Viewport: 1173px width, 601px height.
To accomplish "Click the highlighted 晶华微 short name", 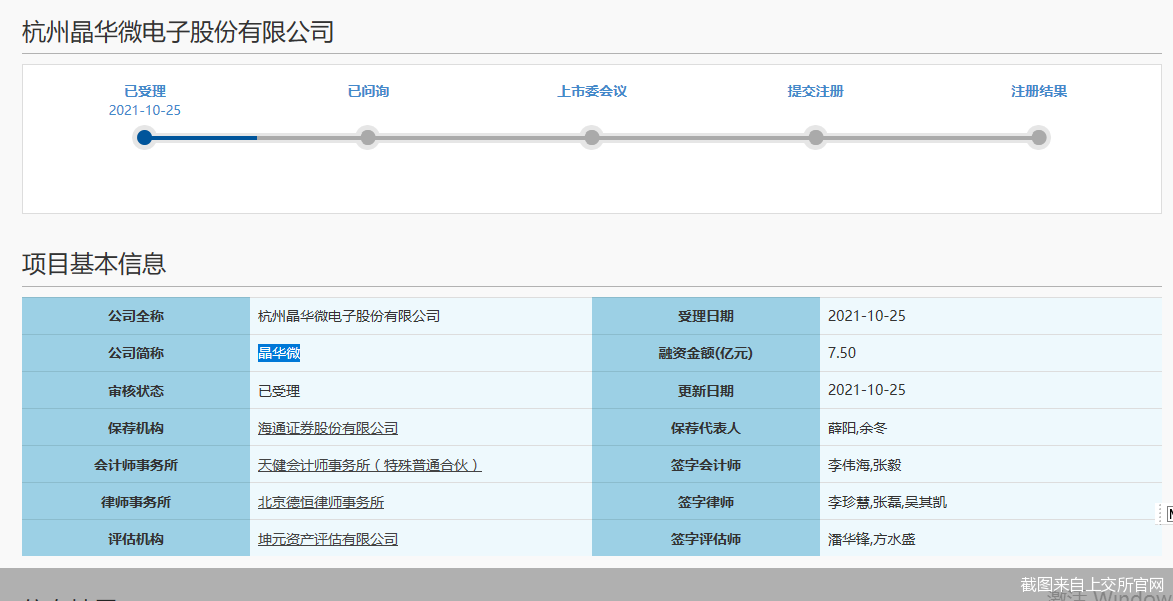I will tap(279, 353).
